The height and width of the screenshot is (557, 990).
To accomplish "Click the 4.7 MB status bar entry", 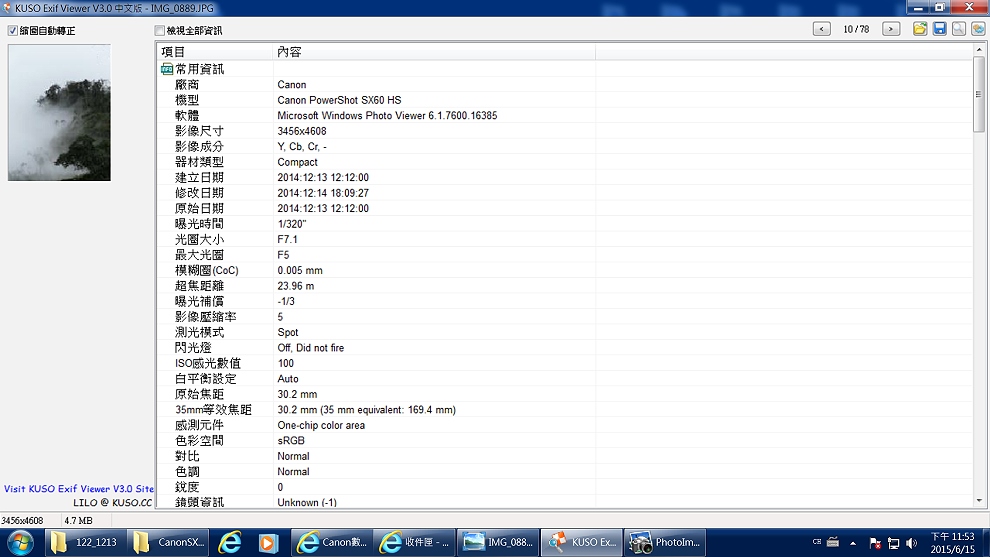I will pyautogui.click(x=78, y=520).
